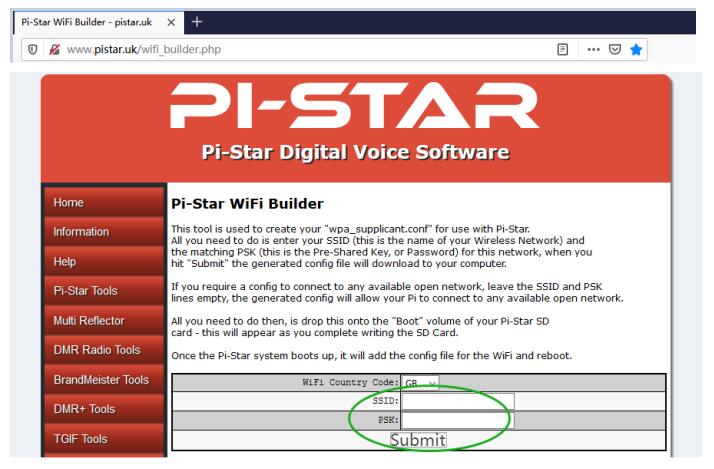Click the Submit button
The image size is (714, 469).
pyautogui.click(x=418, y=440)
